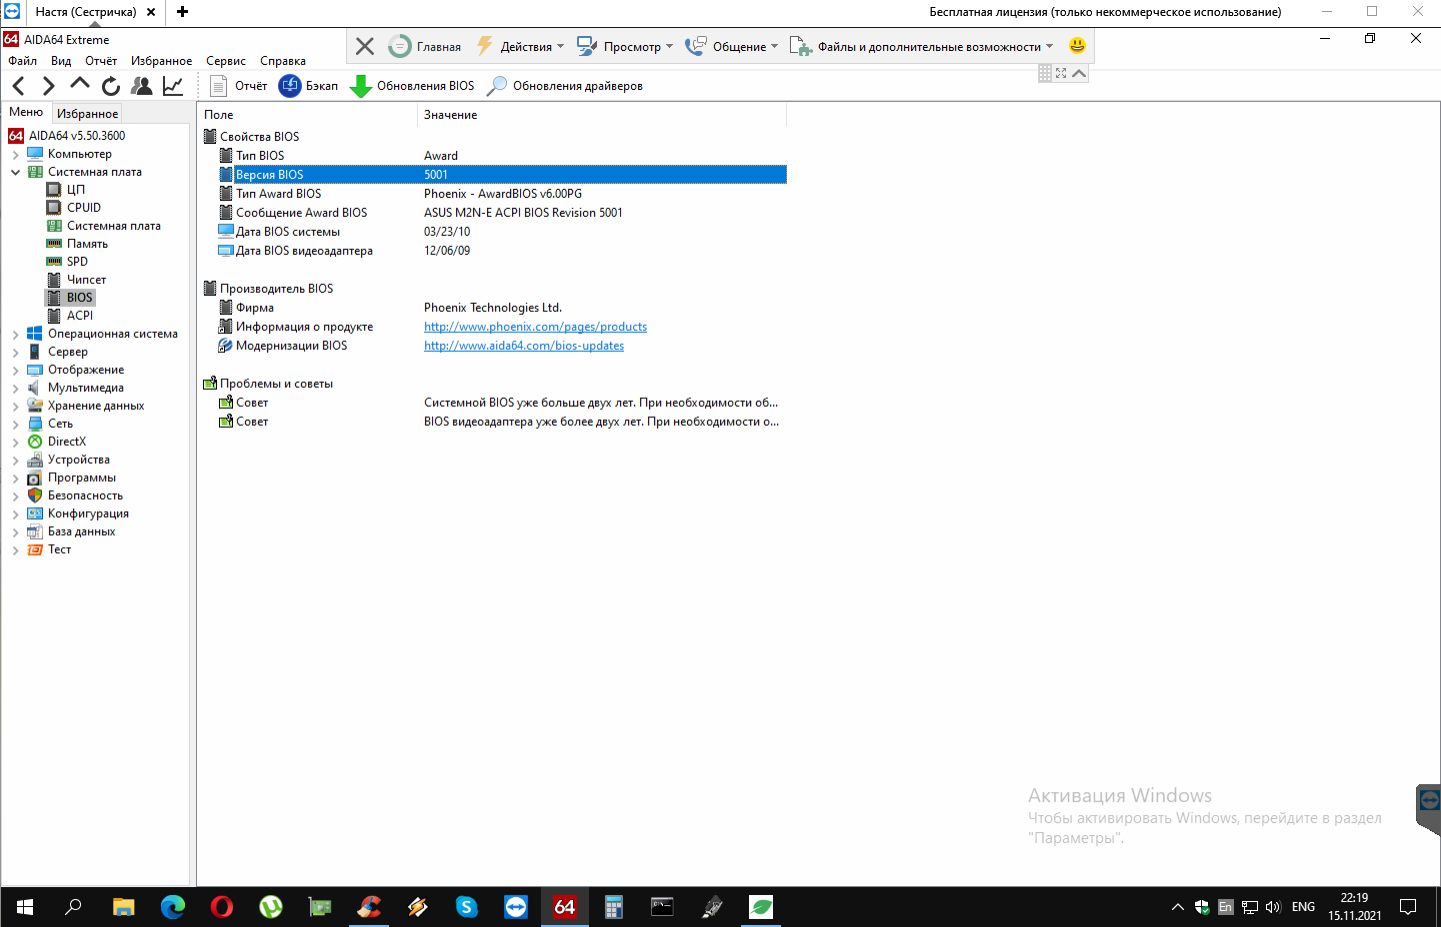The image size is (1441, 927).
Task: Close the Настя (Сестричка) tab
Action: [151, 12]
